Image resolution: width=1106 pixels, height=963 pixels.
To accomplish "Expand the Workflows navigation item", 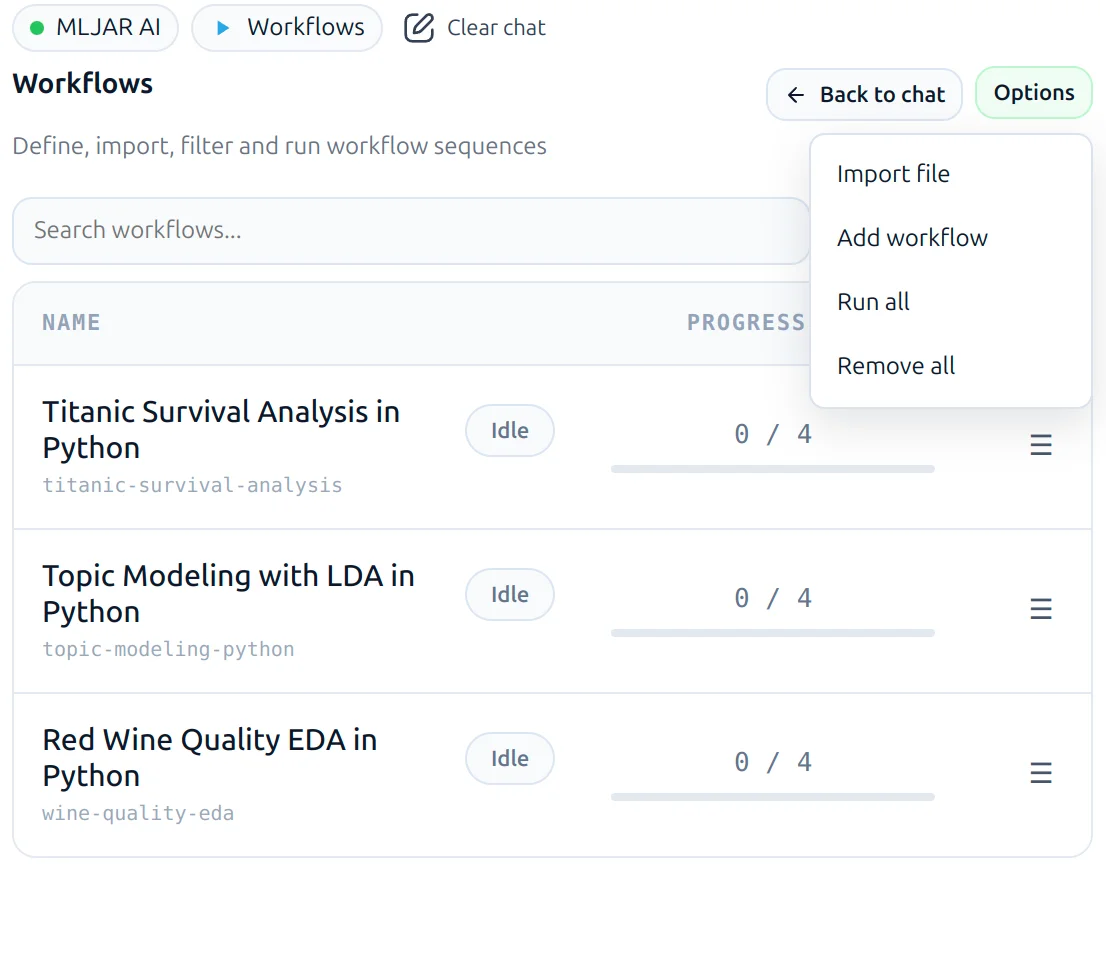I will coord(287,28).
